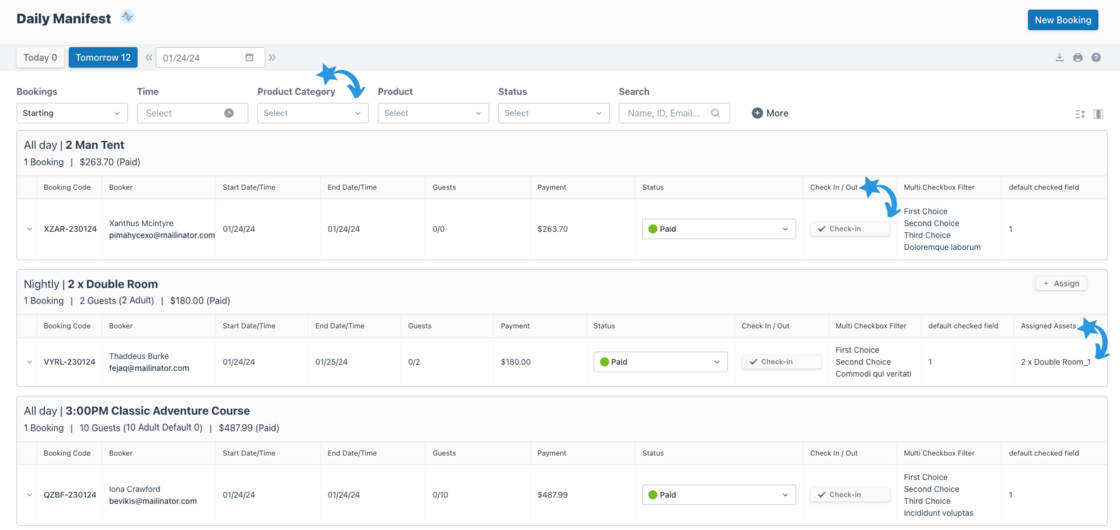Click the download manifest icon

pos(1060,58)
